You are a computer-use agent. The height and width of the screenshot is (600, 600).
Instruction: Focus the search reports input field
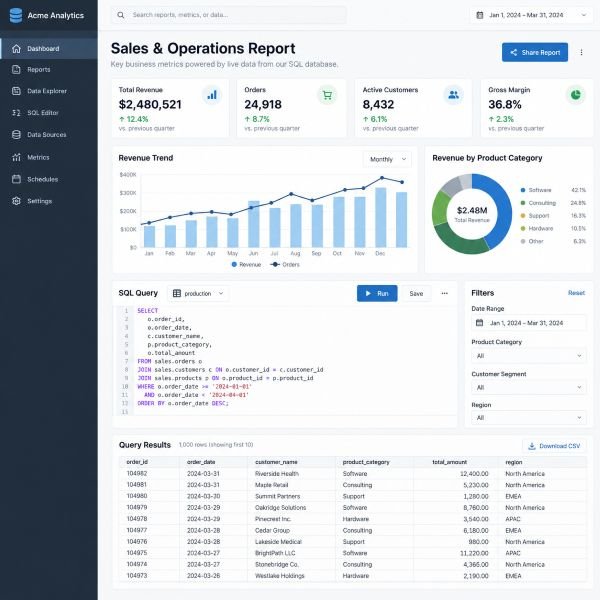tap(229, 15)
